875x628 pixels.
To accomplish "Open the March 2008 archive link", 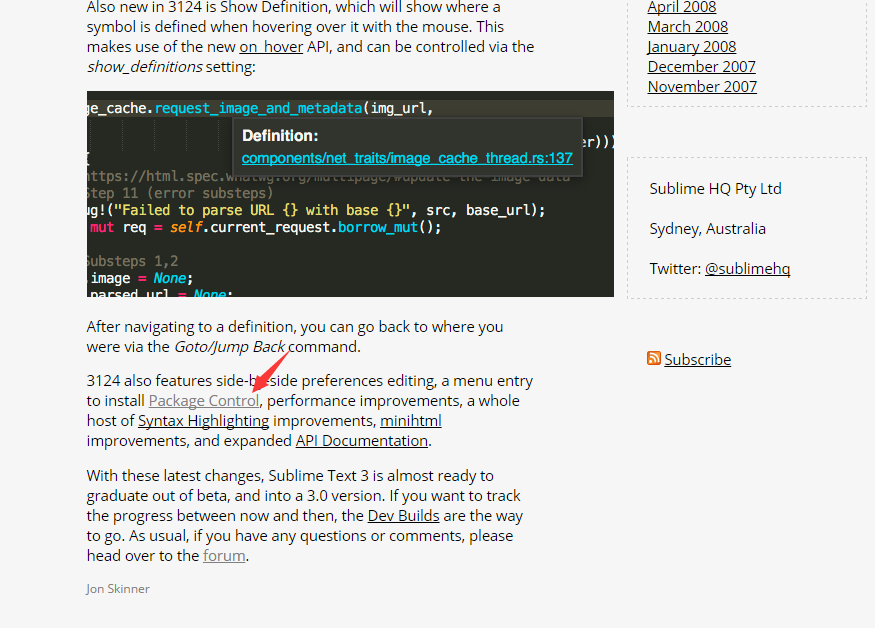I will (688, 27).
